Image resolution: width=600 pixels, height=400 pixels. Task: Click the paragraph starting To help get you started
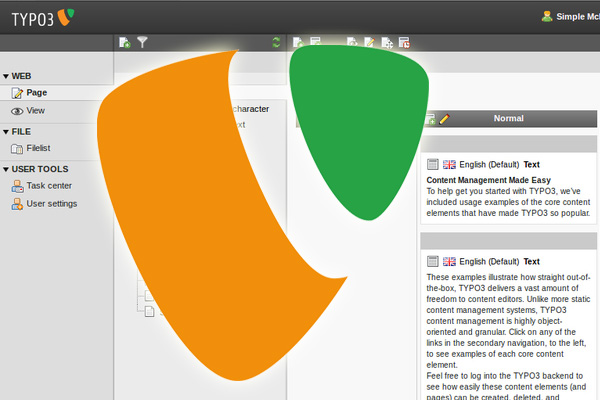509,202
